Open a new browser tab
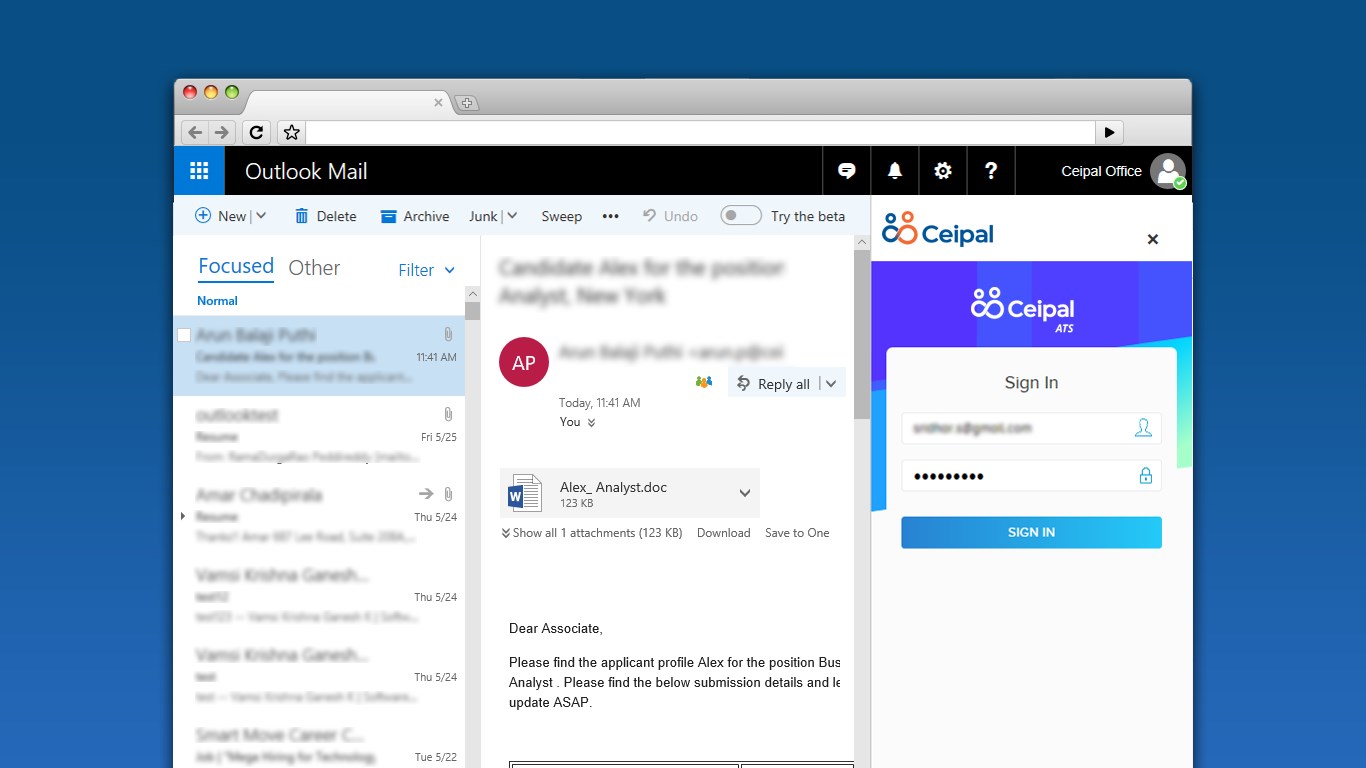Viewport: 1366px width, 768px height. 466,103
